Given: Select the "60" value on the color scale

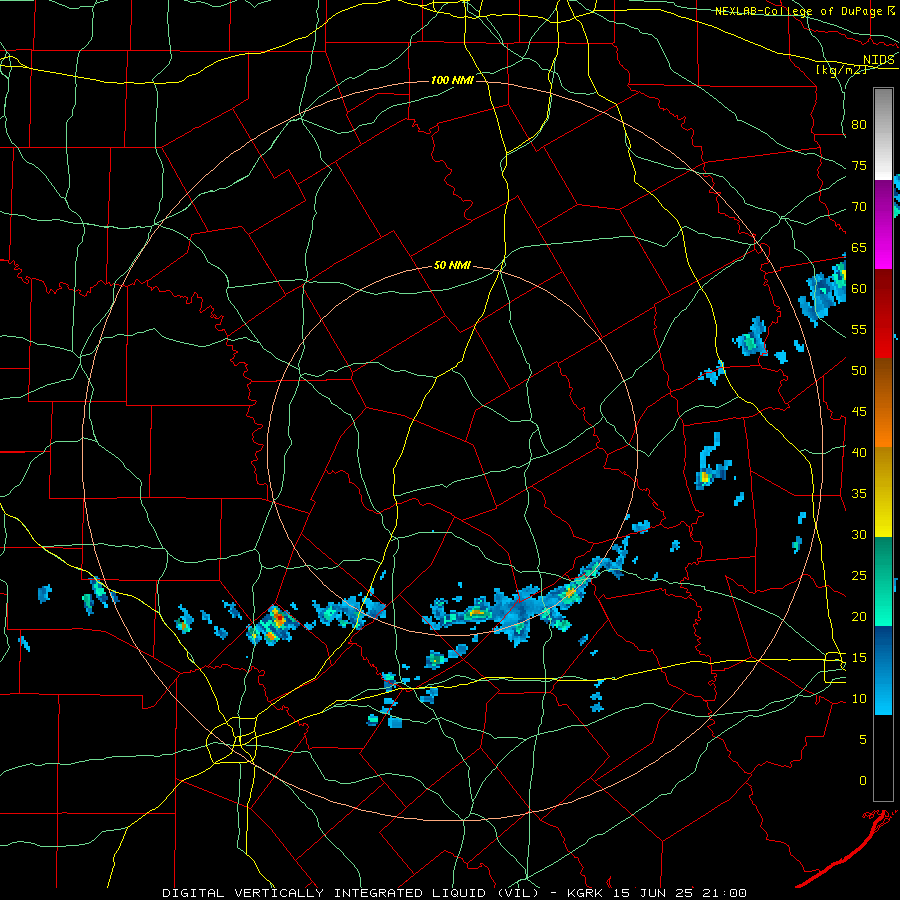Looking at the screenshot, I should click(859, 289).
